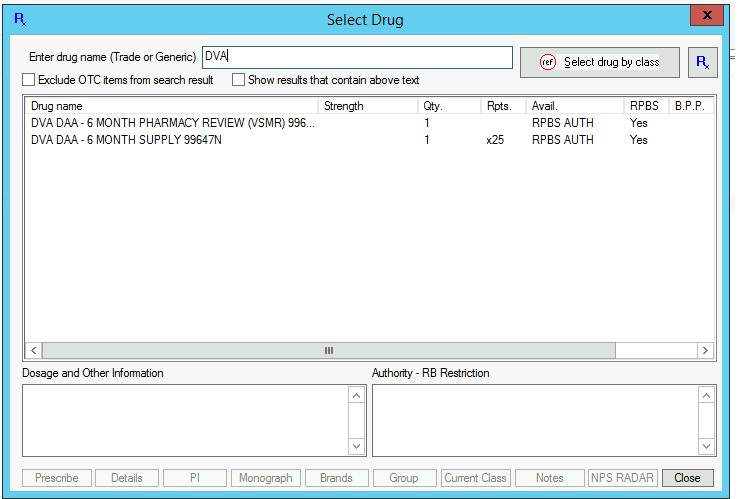This screenshot has height=499, width=739.
Task: Click x25 repeats for 6 Month Supply
Action: 495,140
